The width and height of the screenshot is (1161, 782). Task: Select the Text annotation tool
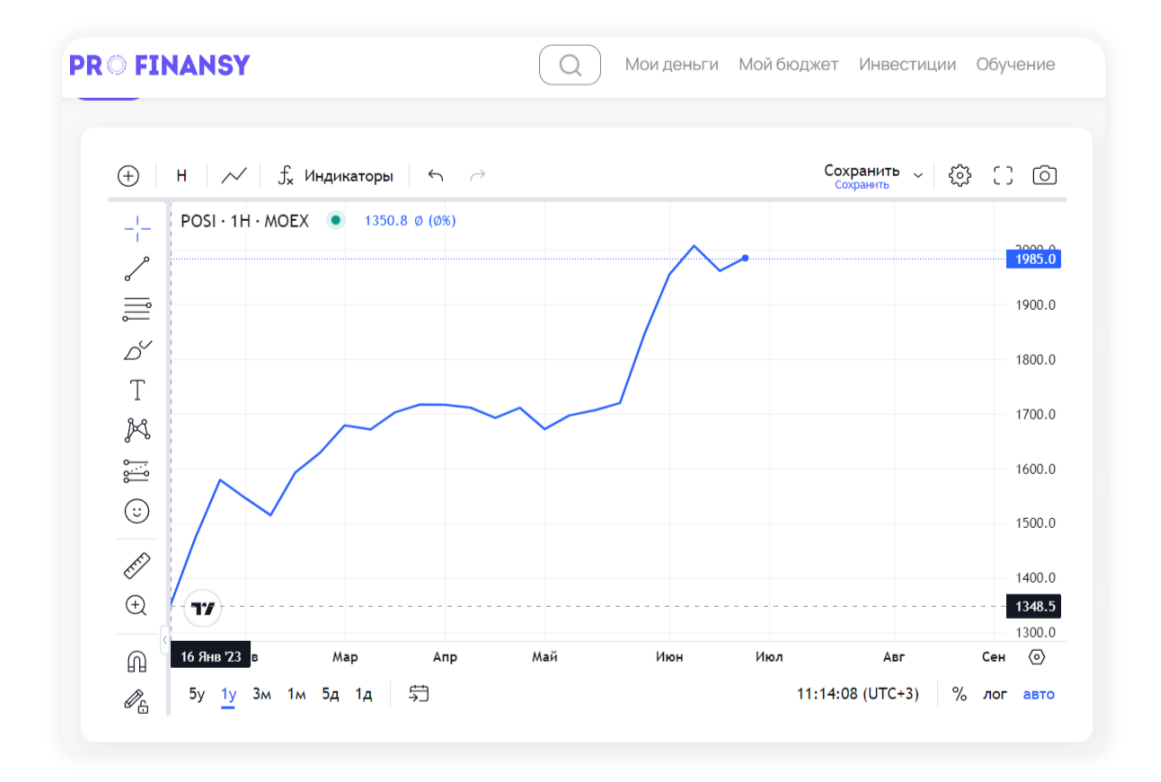[137, 390]
